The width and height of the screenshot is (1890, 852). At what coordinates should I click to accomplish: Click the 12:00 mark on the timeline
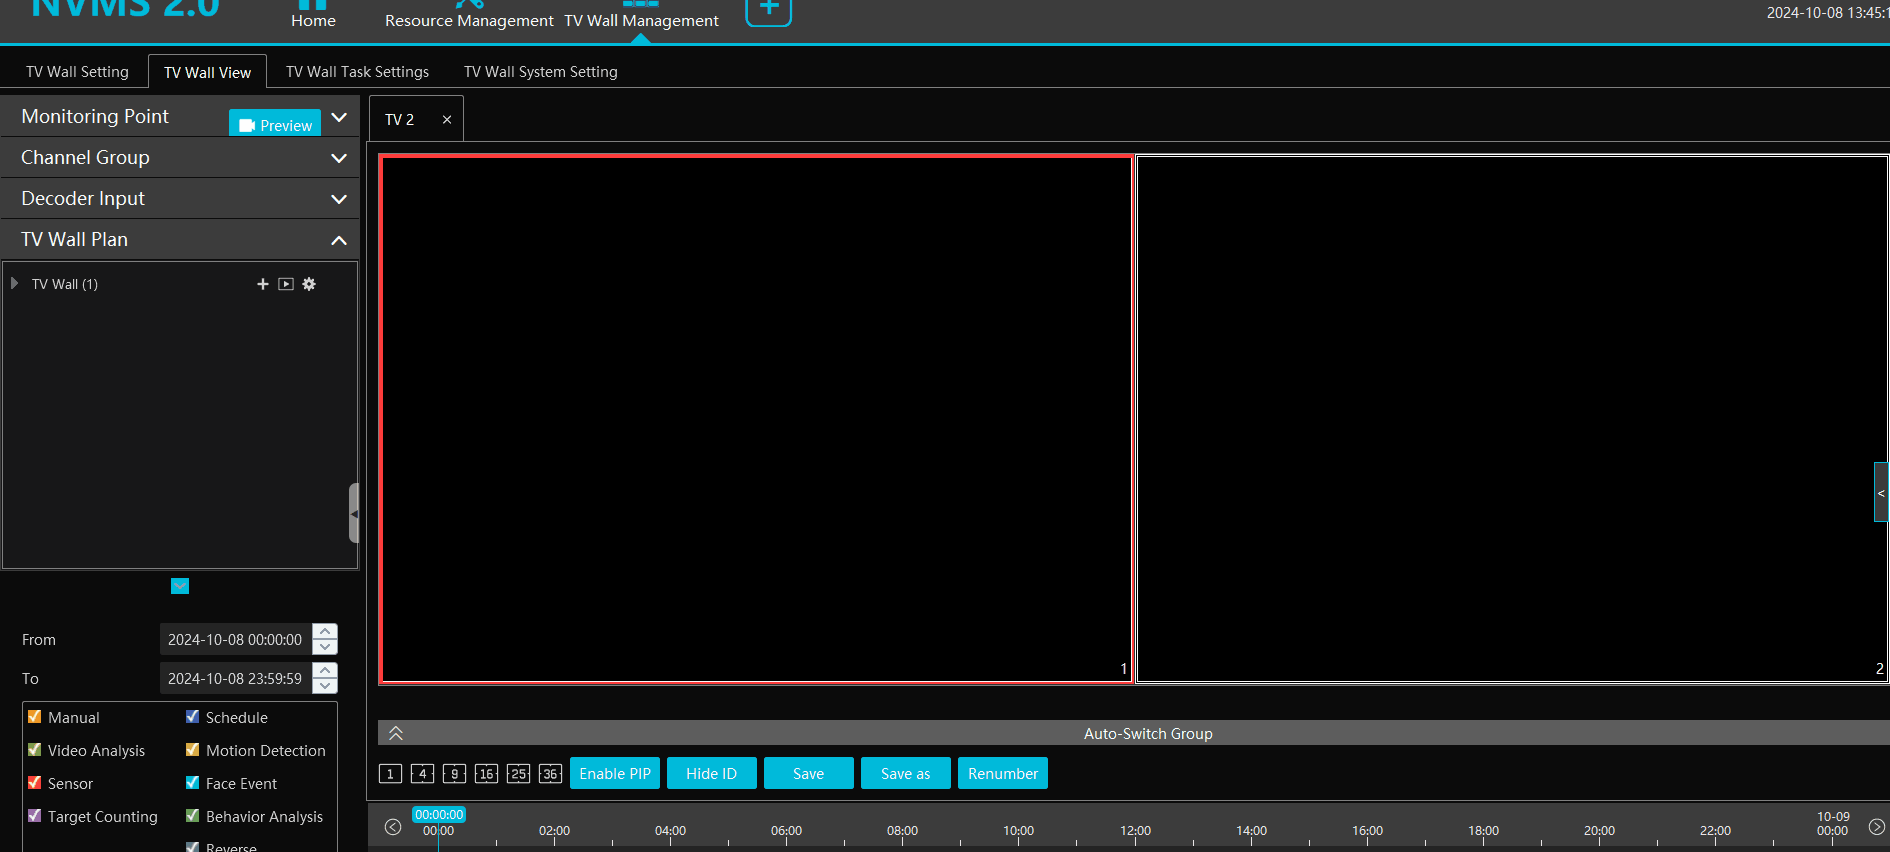pos(1135,831)
